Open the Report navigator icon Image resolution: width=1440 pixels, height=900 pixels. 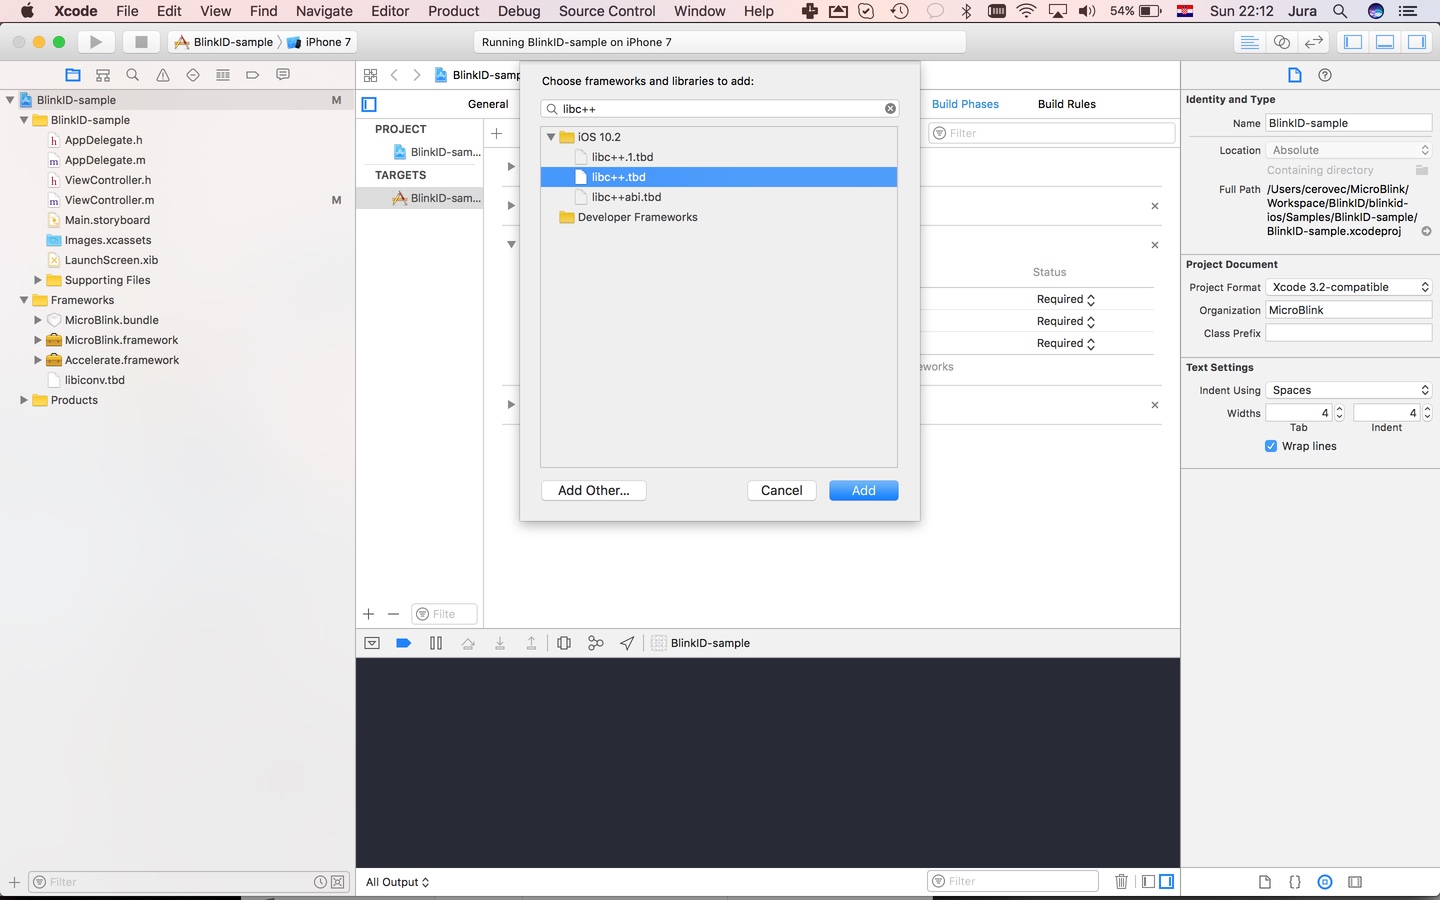pos(283,75)
